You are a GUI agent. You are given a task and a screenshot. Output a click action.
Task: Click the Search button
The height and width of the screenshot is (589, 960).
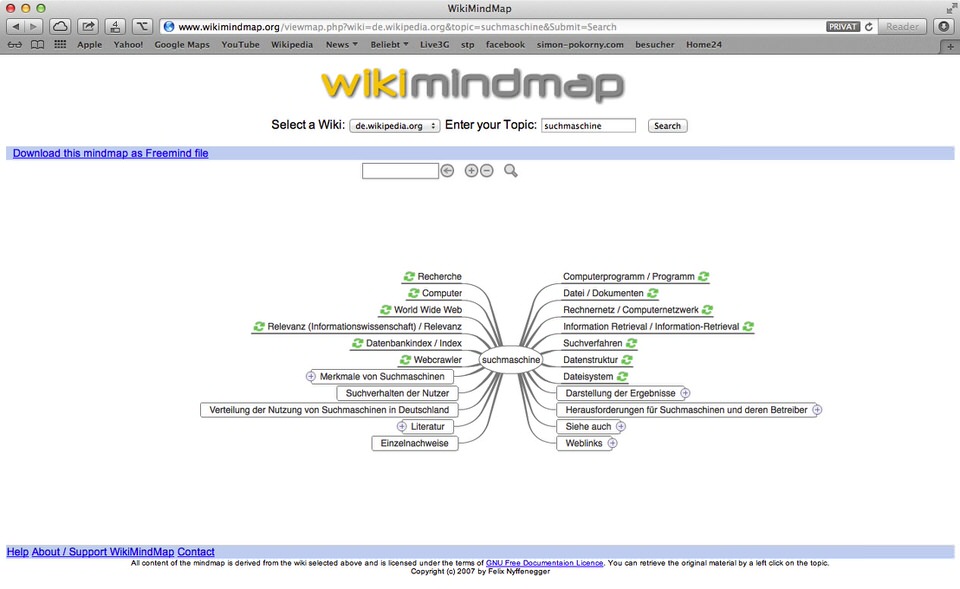coord(667,126)
